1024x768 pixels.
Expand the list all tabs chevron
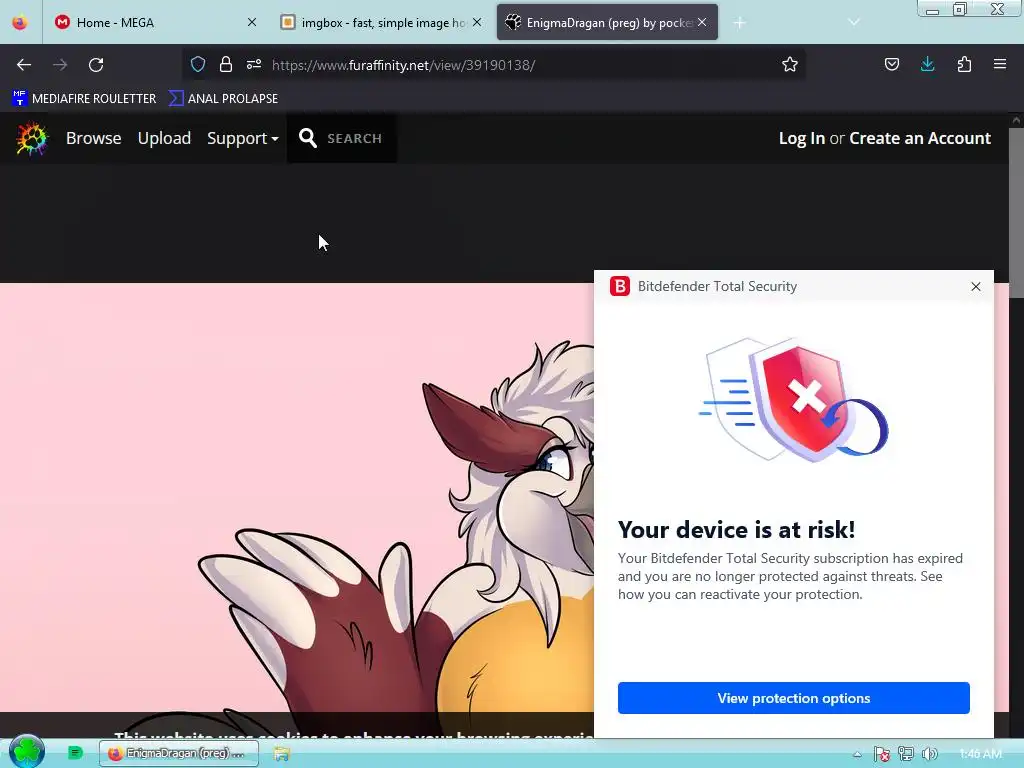pos(854,22)
